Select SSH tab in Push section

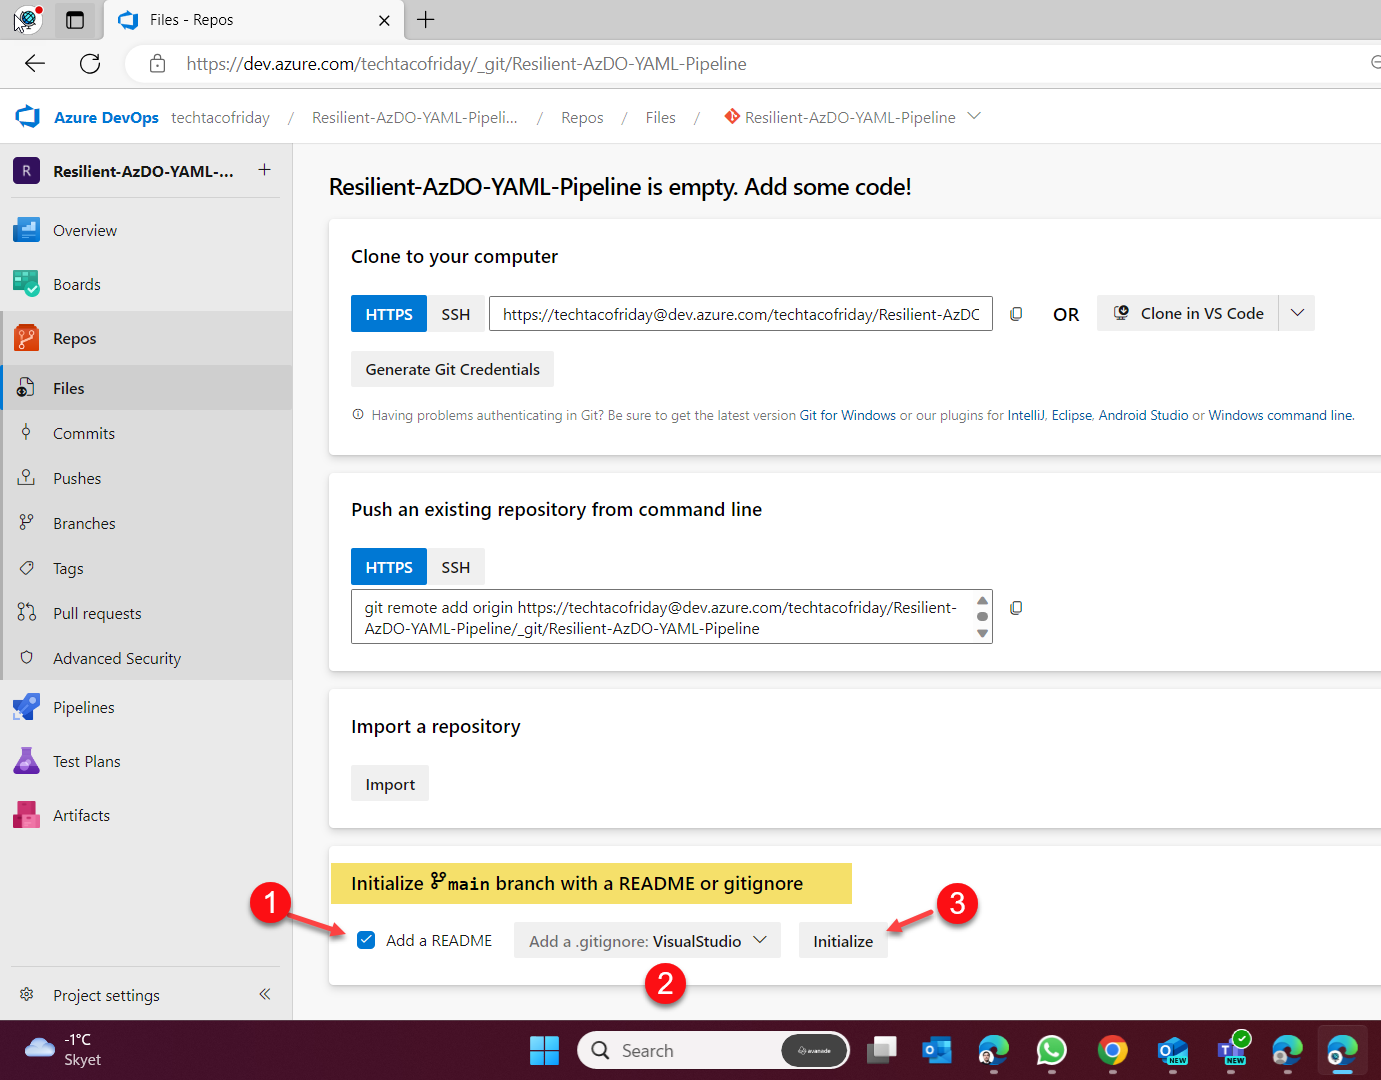(x=456, y=567)
